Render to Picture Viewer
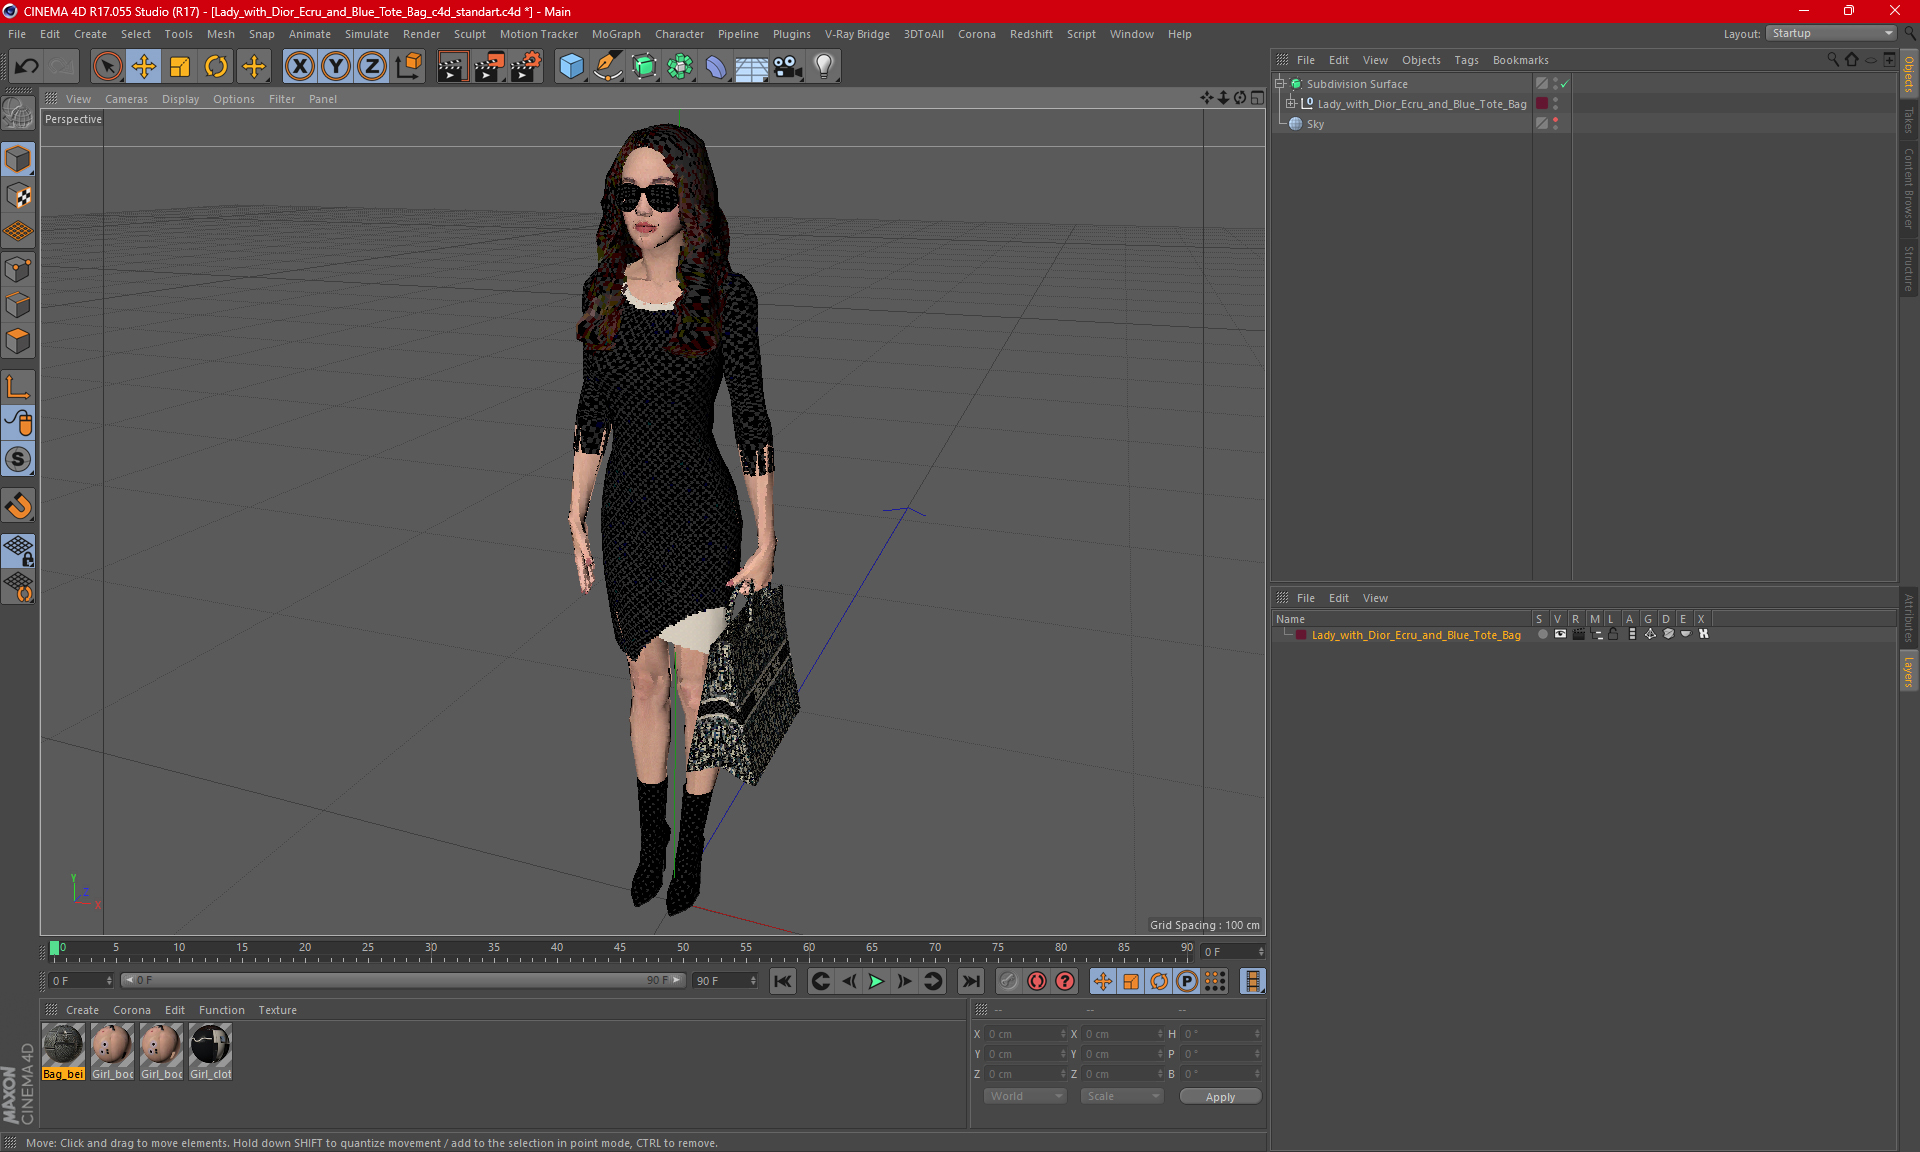 point(489,67)
